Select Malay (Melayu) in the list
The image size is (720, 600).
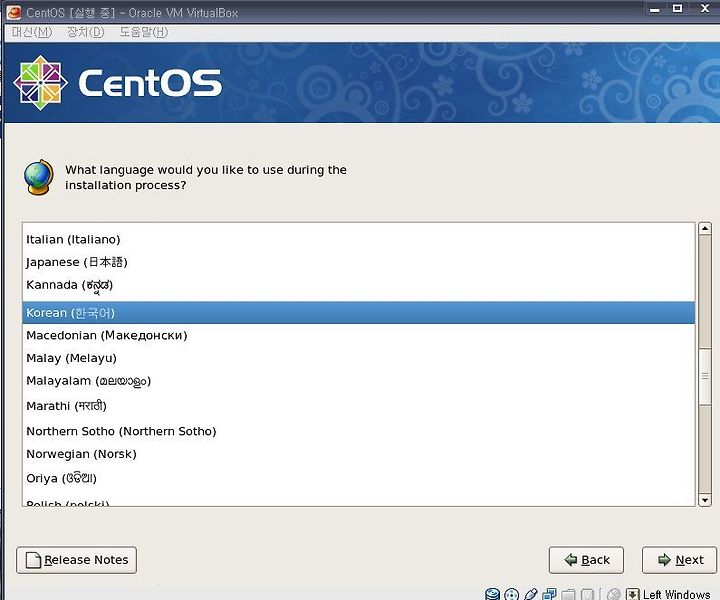click(x=358, y=358)
